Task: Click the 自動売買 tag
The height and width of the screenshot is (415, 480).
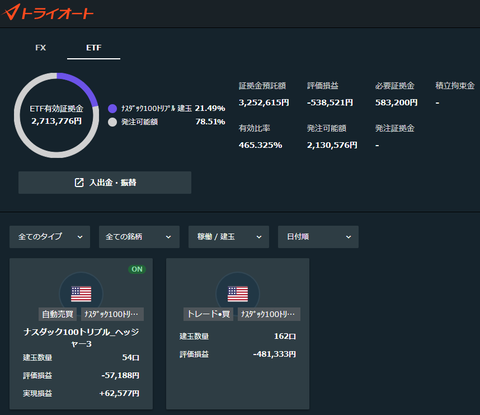Action: pyautogui.click(x=58, y=314)
